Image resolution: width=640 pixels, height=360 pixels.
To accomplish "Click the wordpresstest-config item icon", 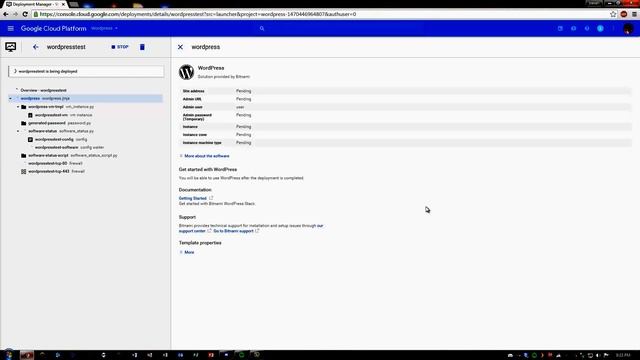I will tap(30, 140).
